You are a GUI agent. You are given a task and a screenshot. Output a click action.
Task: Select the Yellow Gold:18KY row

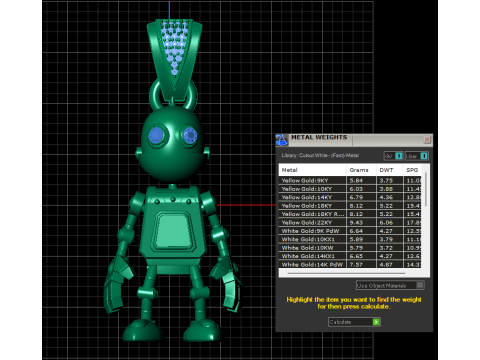pyautogui.click(x=350, y=206)
